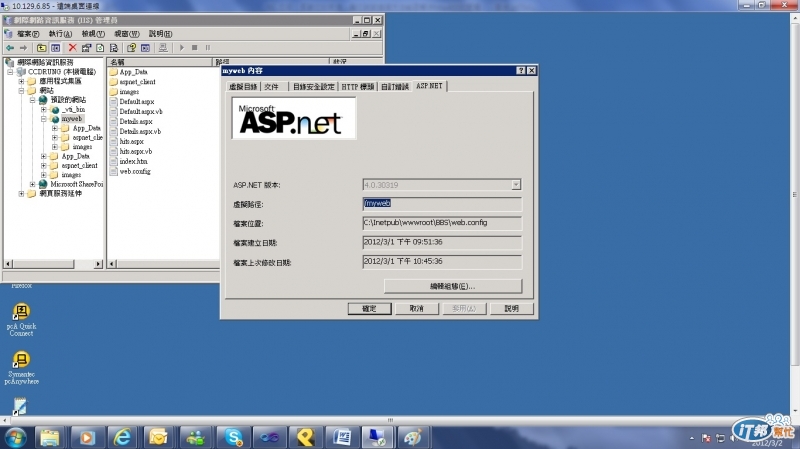
Task: Open Microsoft Word from the taskbar
Action: (x=342, y=438)
